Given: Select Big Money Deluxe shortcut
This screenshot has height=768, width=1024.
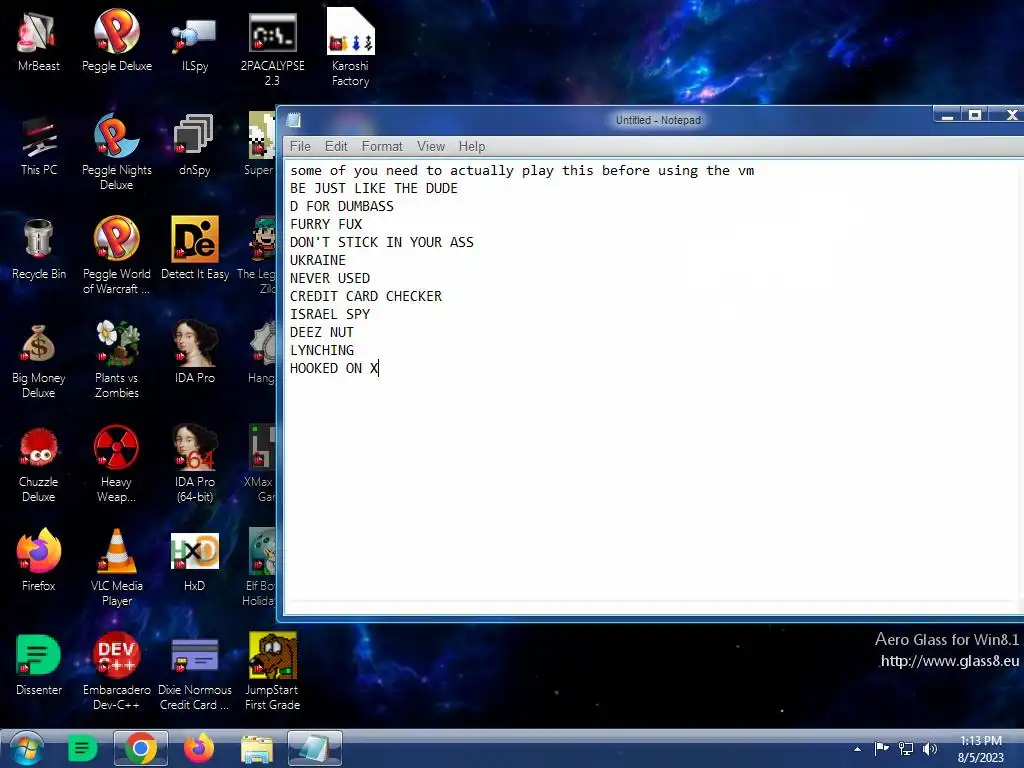Looking at the screenshot, I should tap(39, 360).
